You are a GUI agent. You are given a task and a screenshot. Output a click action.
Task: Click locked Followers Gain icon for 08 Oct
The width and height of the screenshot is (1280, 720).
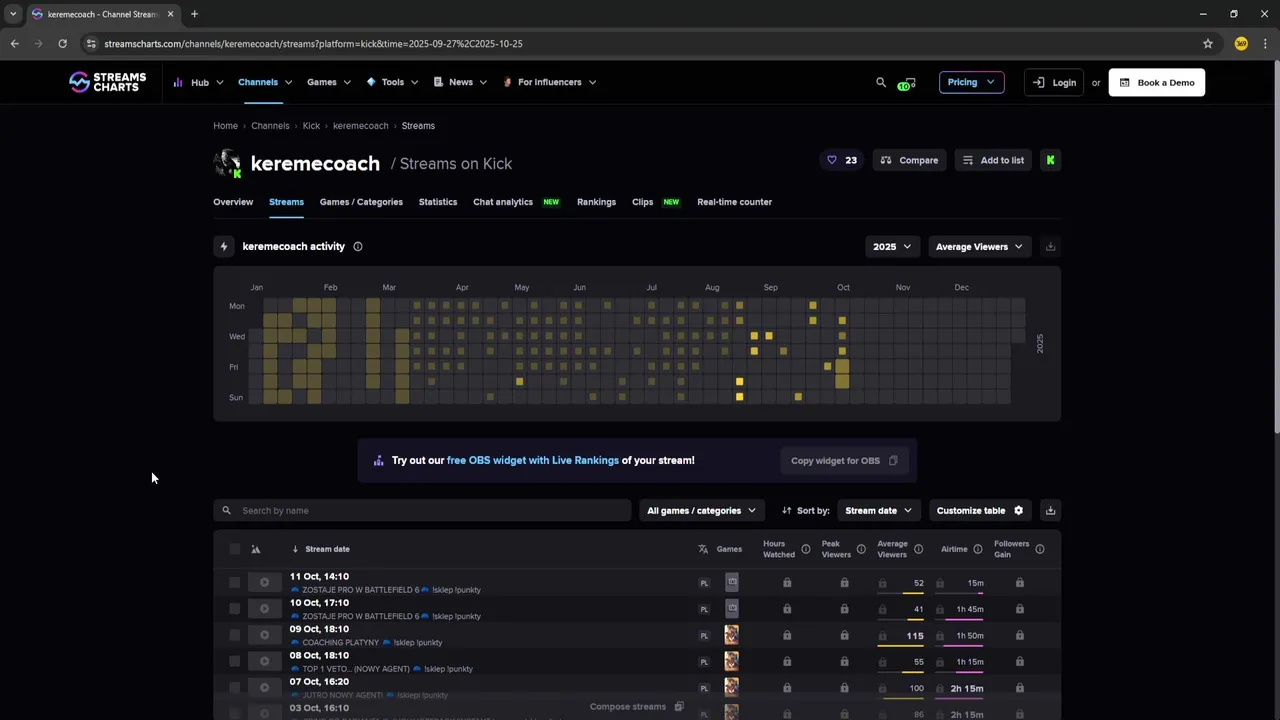tap(1019, 661)
